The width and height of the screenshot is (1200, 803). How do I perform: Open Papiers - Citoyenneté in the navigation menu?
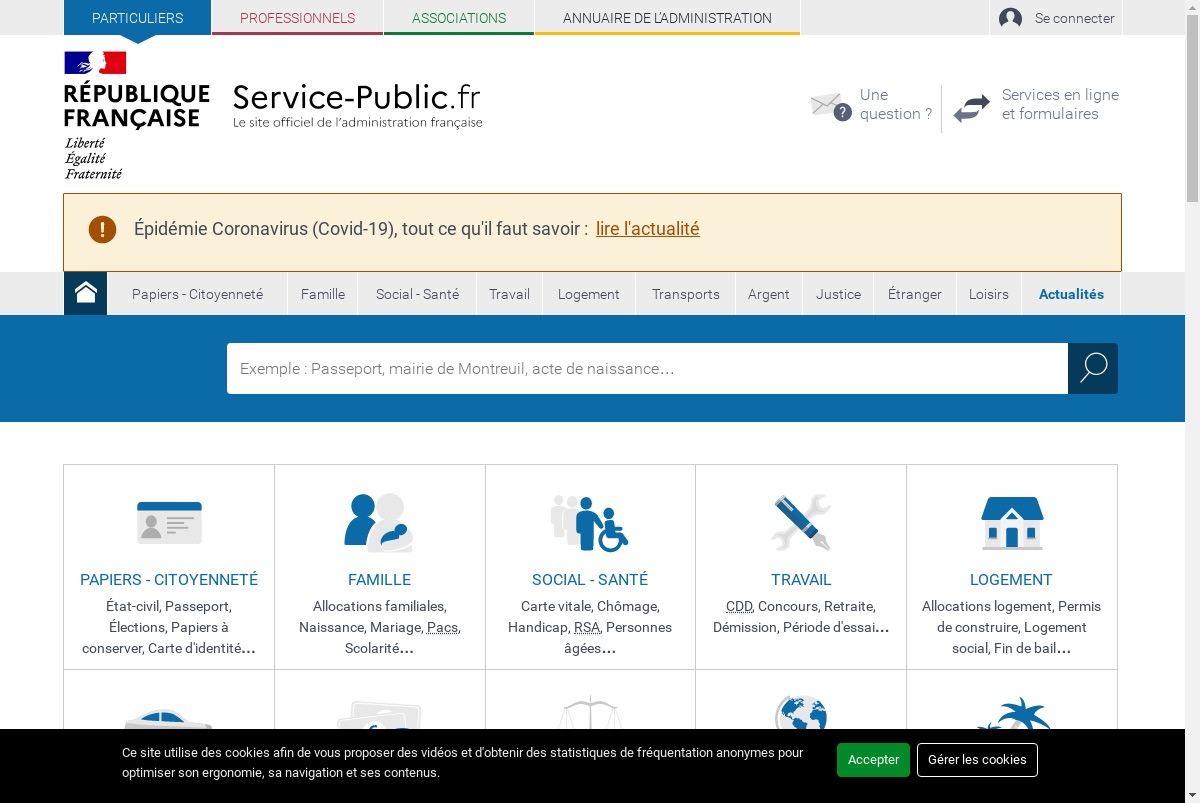click(x=197, y=294)
